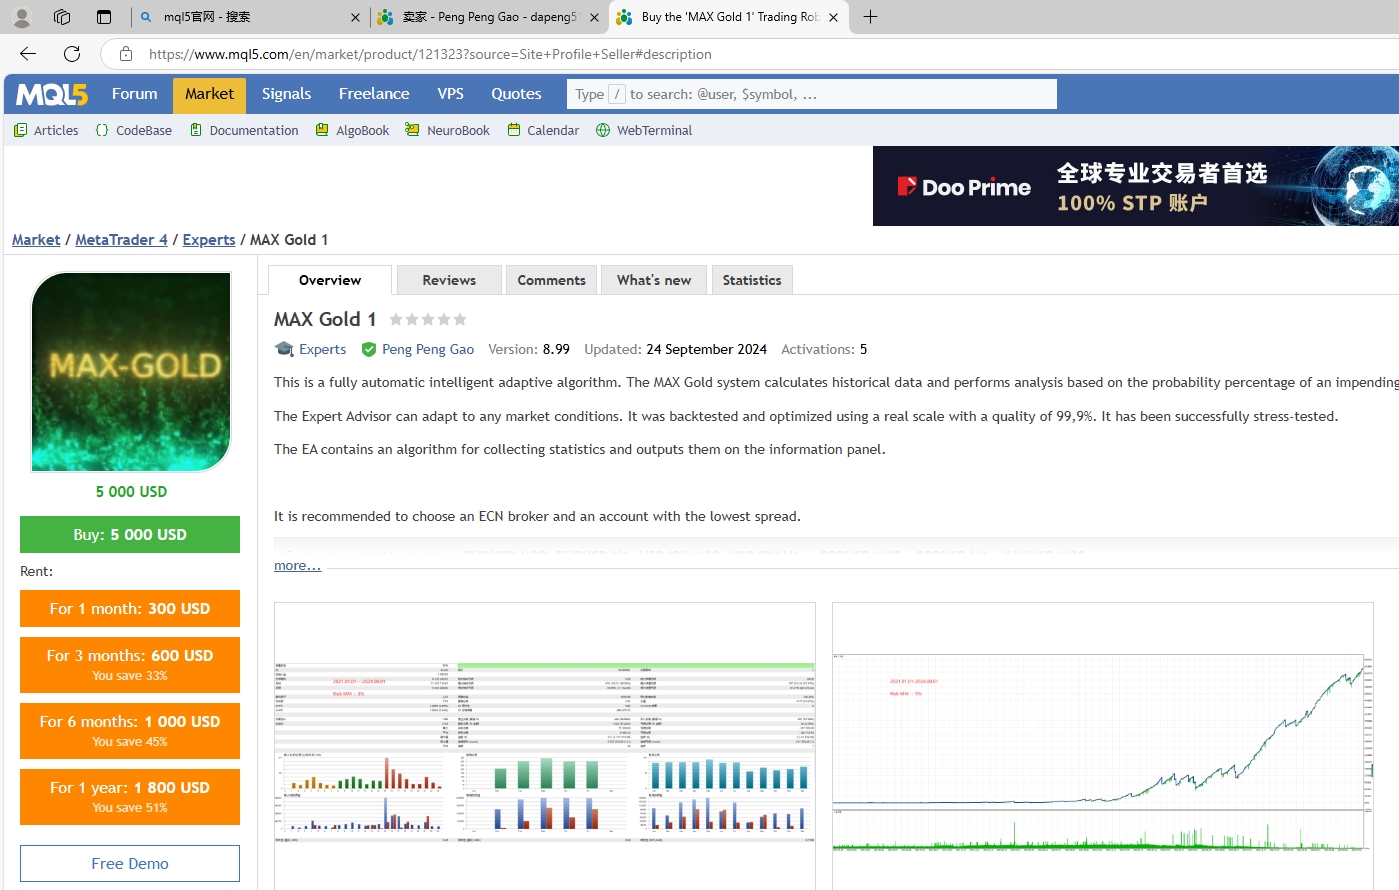Viewport: 1399px width, 890px height.
Task: Rent for 6 months at 1 000 USD
Action: [x=130, y=730]
